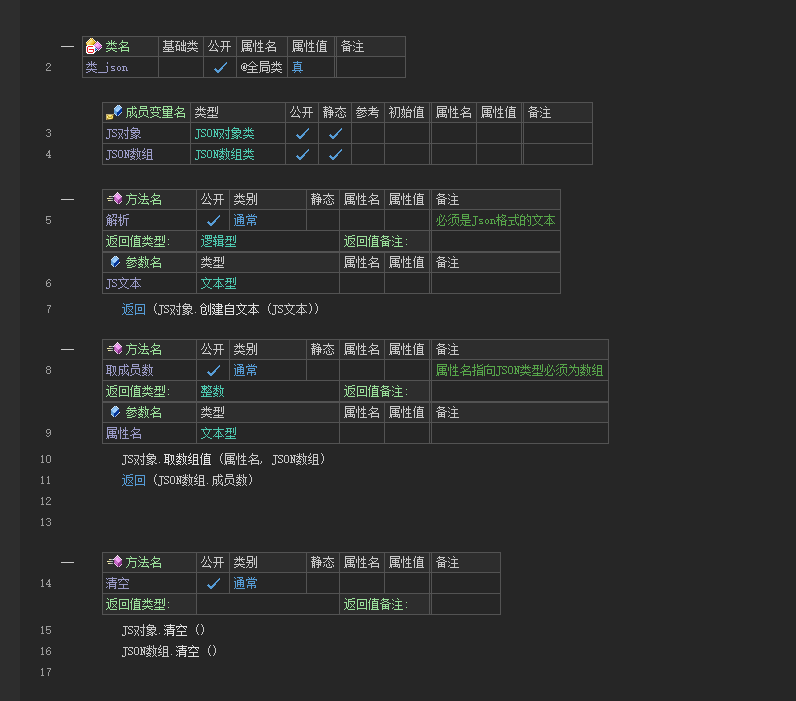Click the class icon beside 类名 header
The width and height of the screenshot is (796, 701).
tap(93, 46)
